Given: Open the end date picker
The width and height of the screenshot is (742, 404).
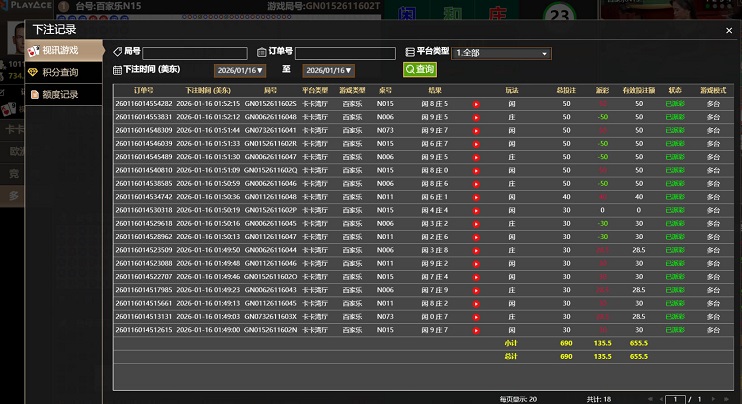Looking at the screenshot, I should click(328, 71).
